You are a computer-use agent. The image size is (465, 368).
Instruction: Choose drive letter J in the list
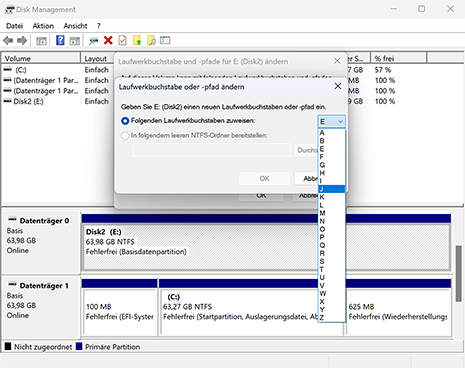click(x=332, y=189)
